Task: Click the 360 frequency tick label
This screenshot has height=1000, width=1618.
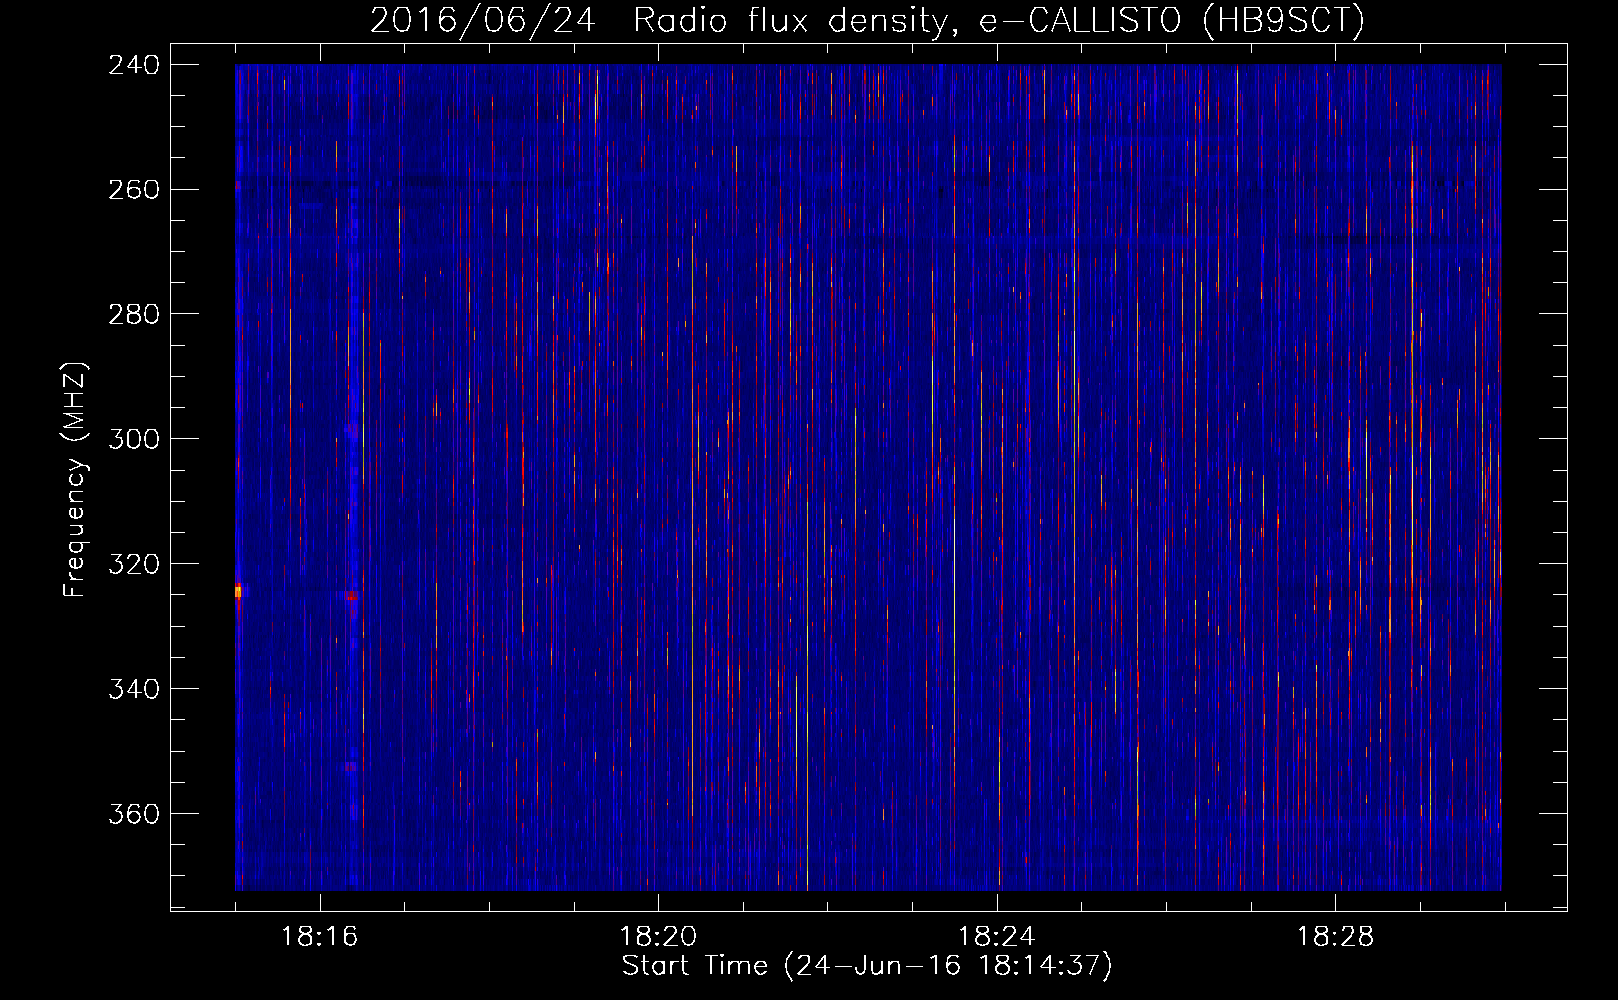Action: coord(134,815)
